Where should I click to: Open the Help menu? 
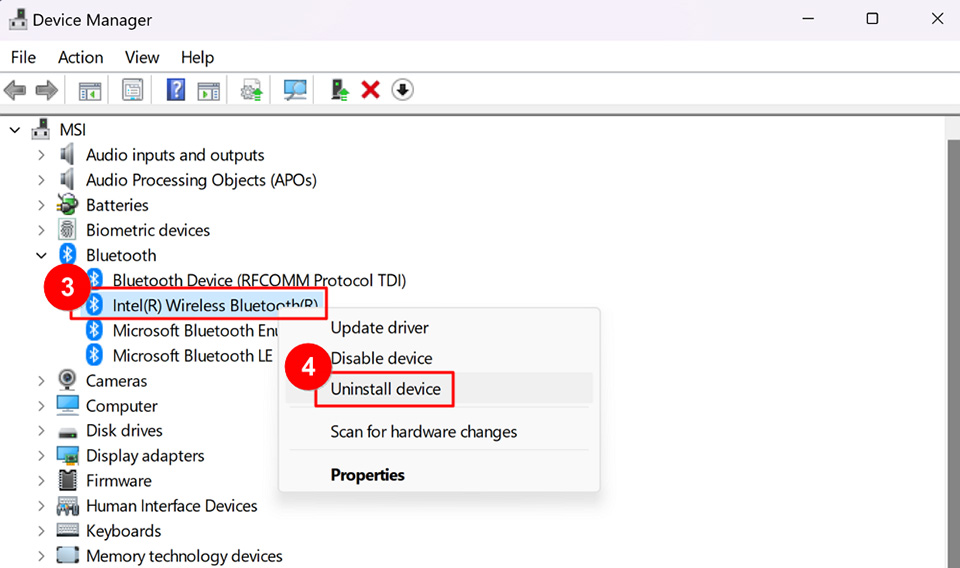click(197, 58)
